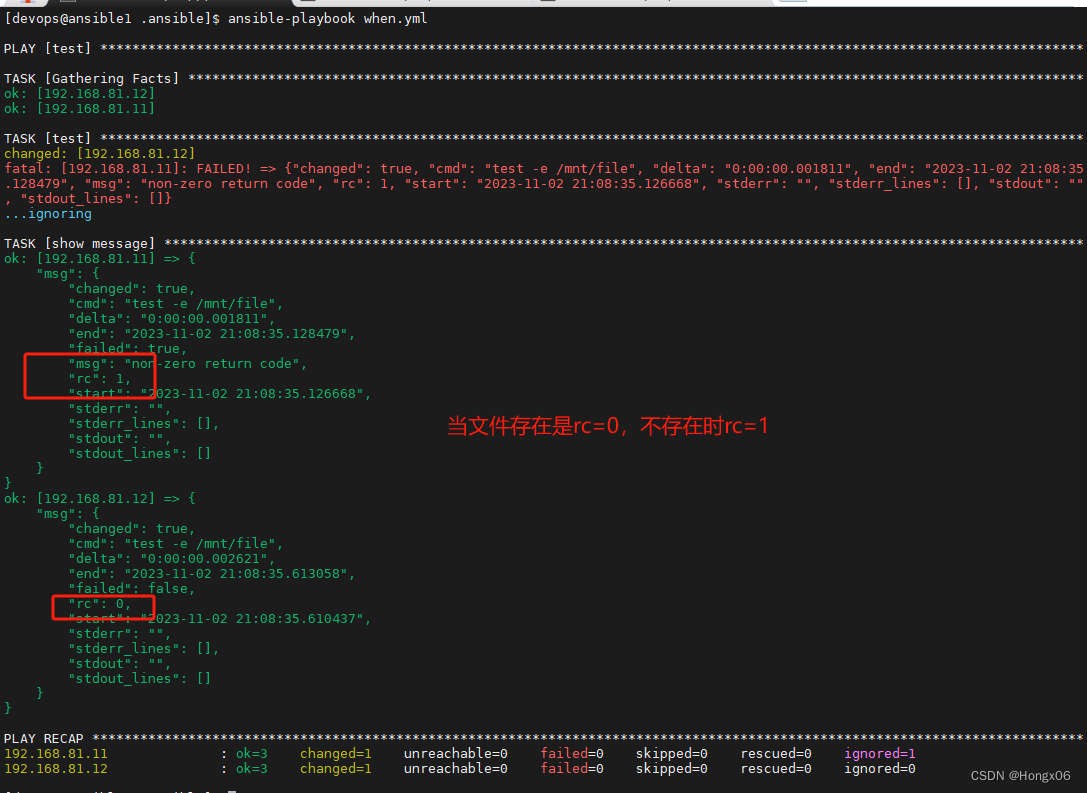Image resolution: width=1087 pixels, height=793 pixels.
Task: Select the red annotation about rc values
Action: coord(609,426)
